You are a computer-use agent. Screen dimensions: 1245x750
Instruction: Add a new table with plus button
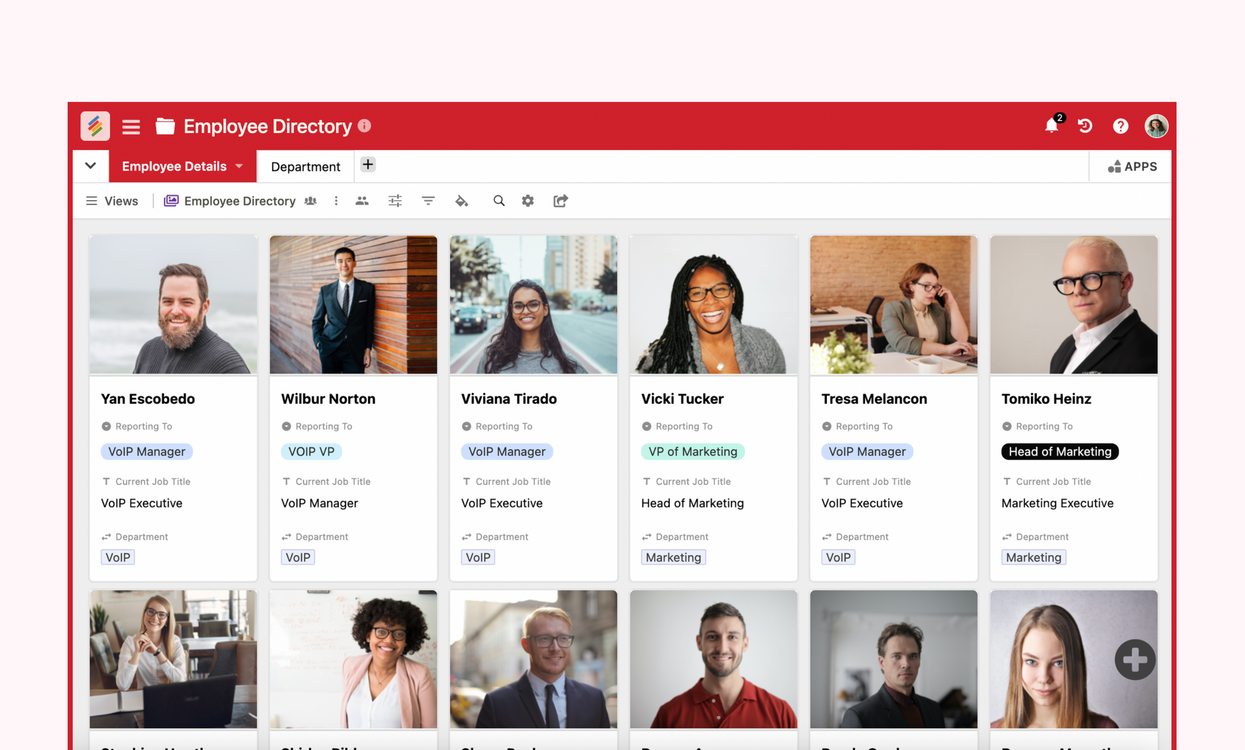coord(368,165)
